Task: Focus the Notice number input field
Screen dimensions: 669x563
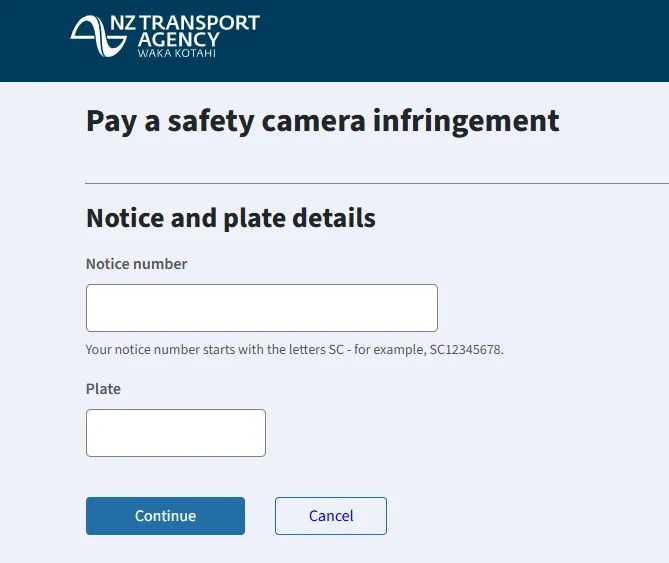Action: (262, 308)
